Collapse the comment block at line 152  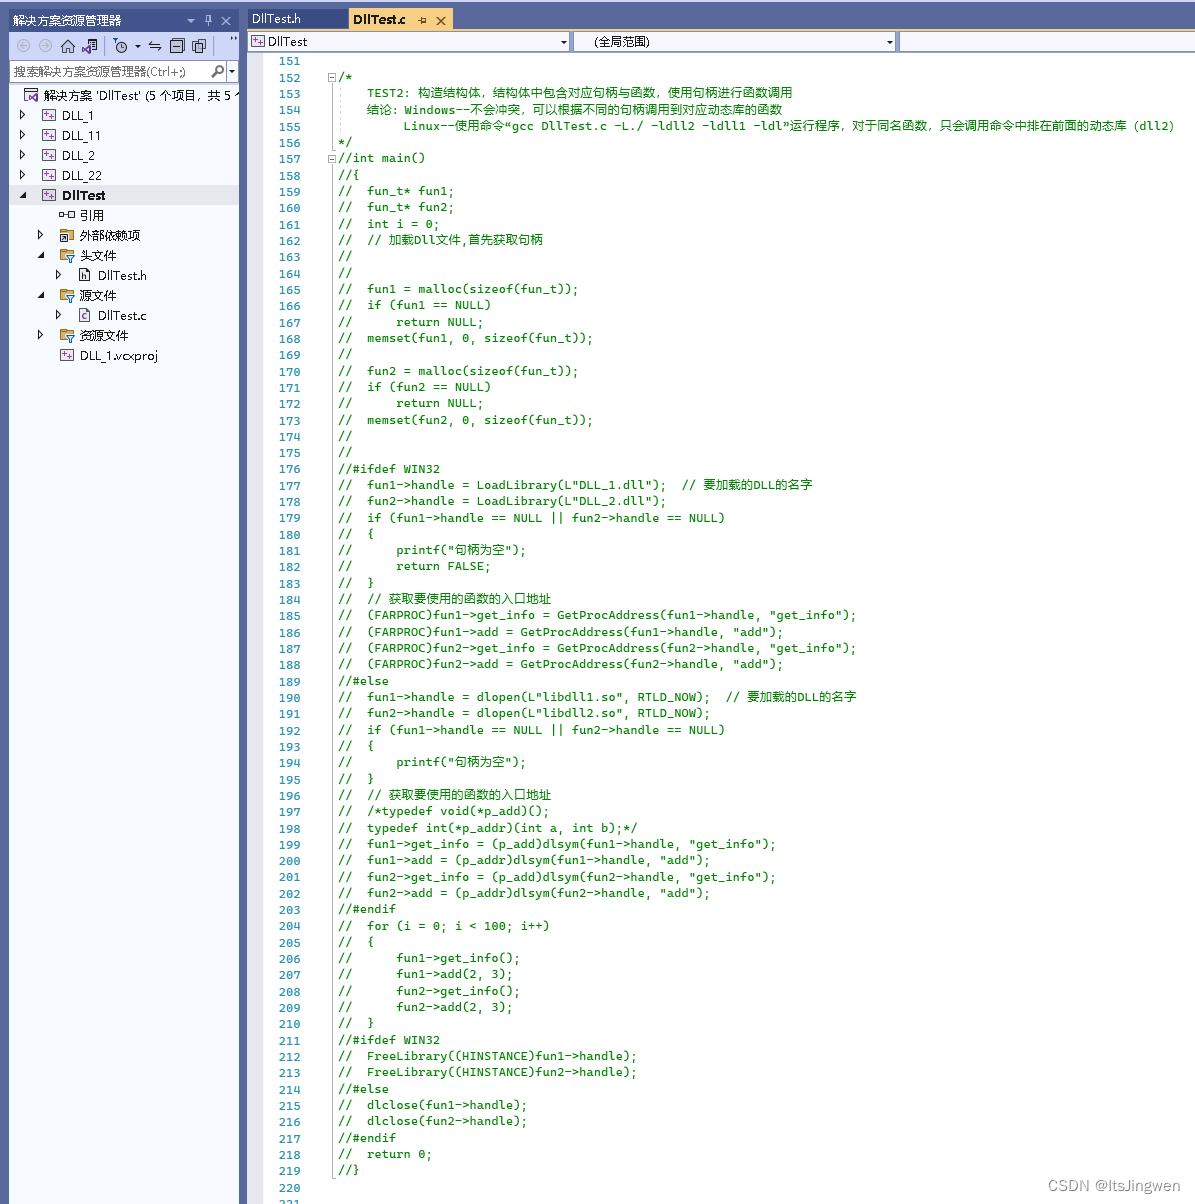(x=332, y=77)
